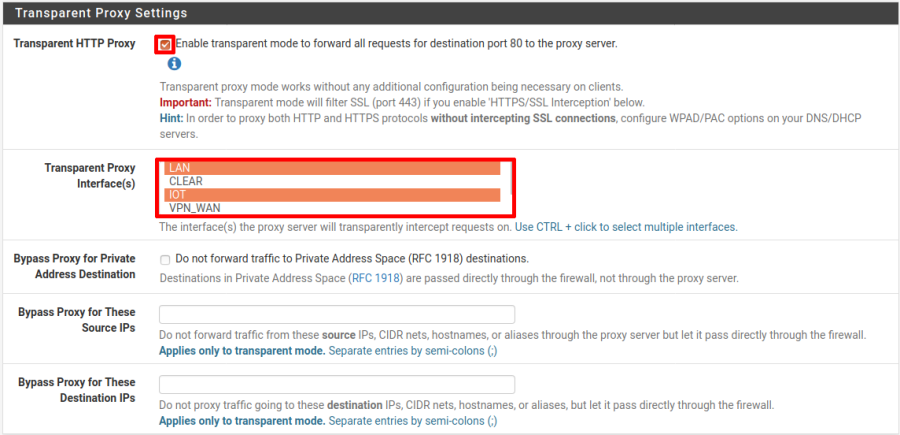Click the 'Transparent Proxy Interface(s)' row label
This screenshot has height=435, width=900.
pyautogui.click(x=90, y=176)
